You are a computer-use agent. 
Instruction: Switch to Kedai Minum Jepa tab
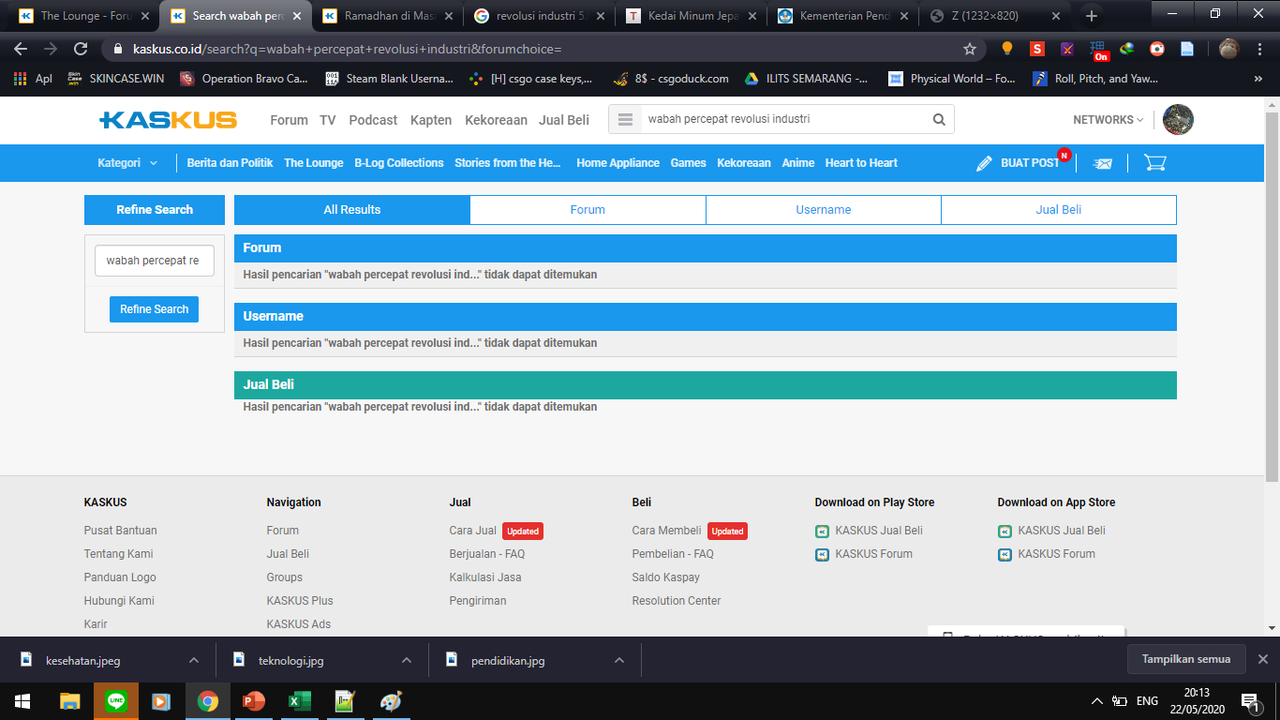[689, 16]
